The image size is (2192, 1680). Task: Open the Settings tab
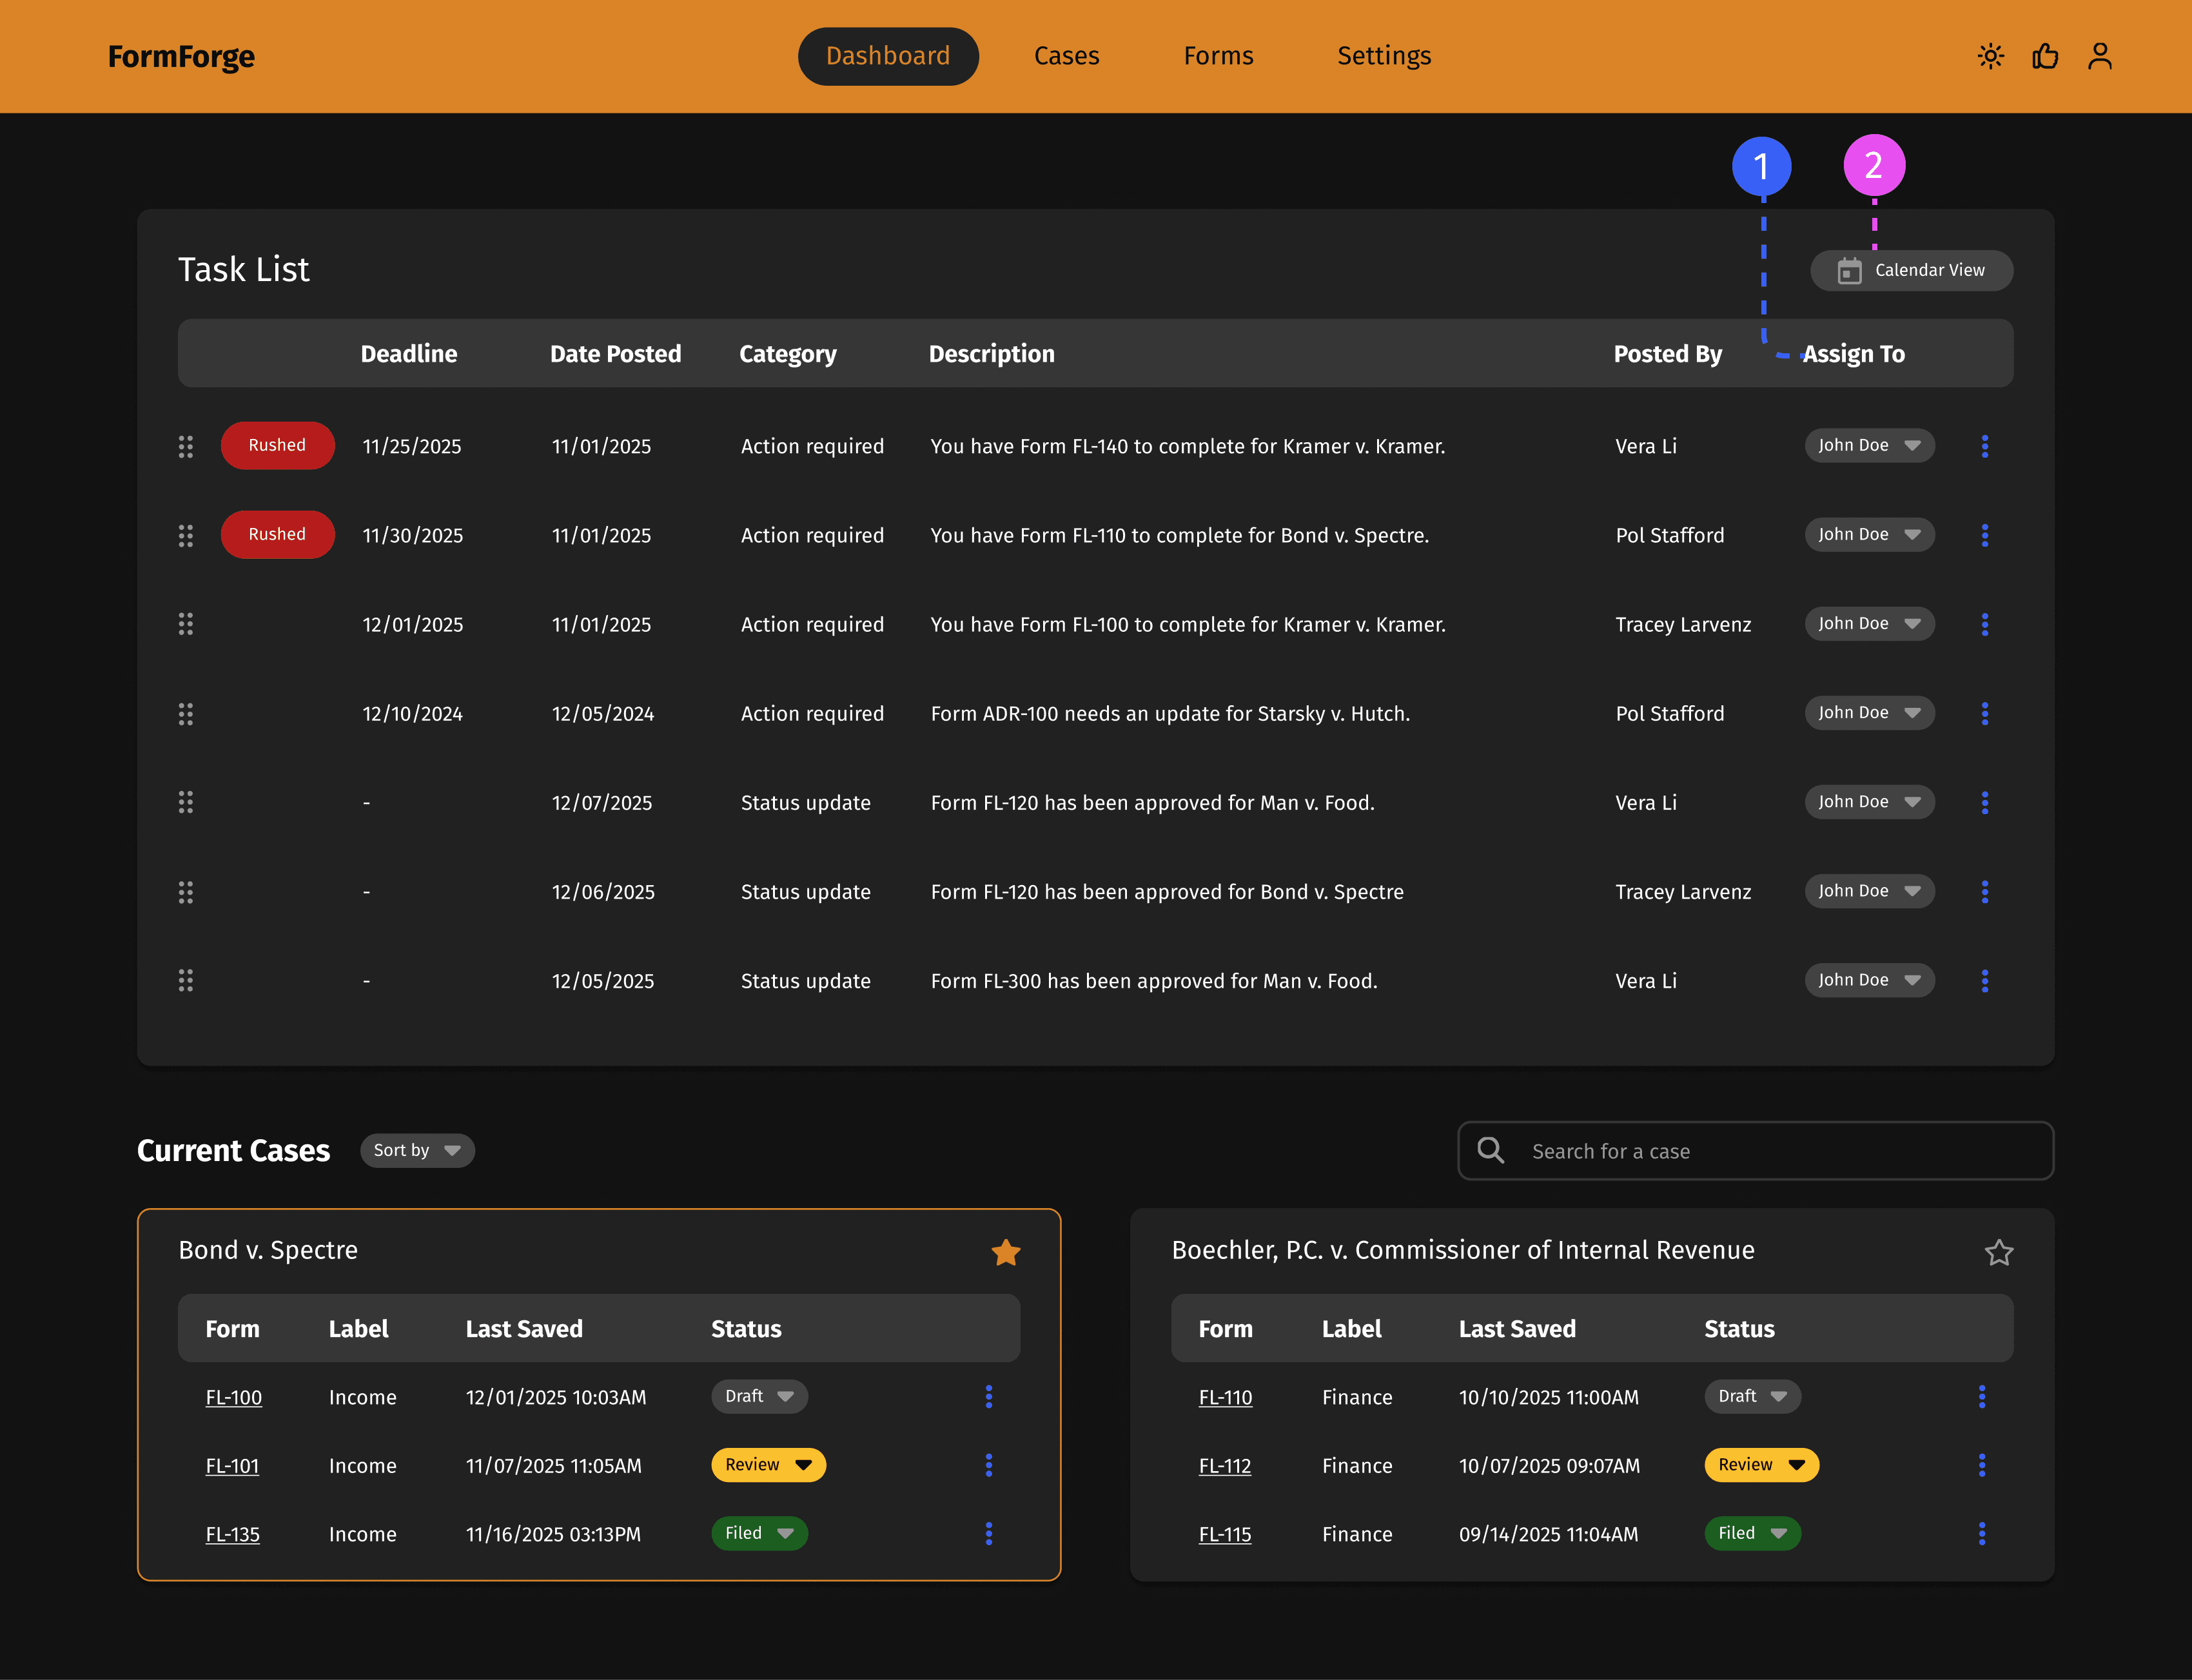pyautogui.click(x=1383, y=56)
